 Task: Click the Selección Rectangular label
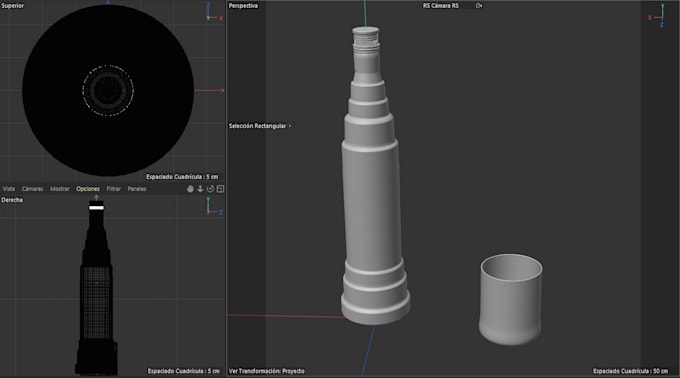(x=257, y=126)
